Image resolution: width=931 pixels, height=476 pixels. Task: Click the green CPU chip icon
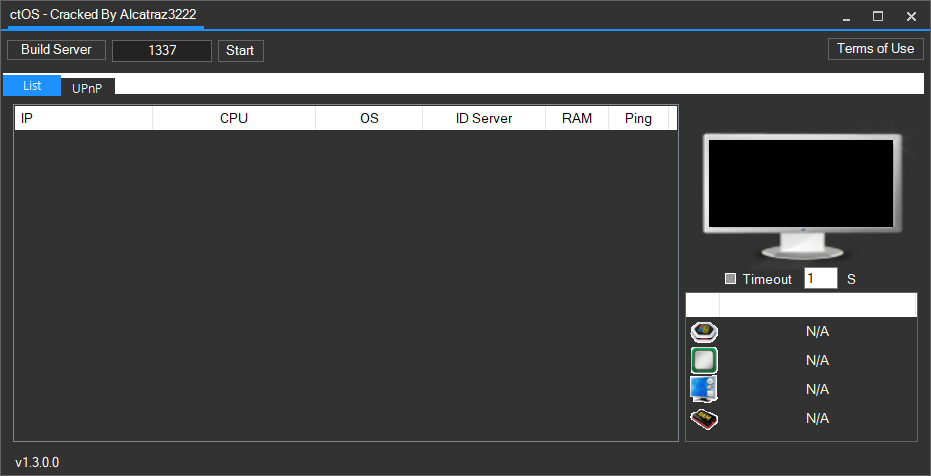704,360
